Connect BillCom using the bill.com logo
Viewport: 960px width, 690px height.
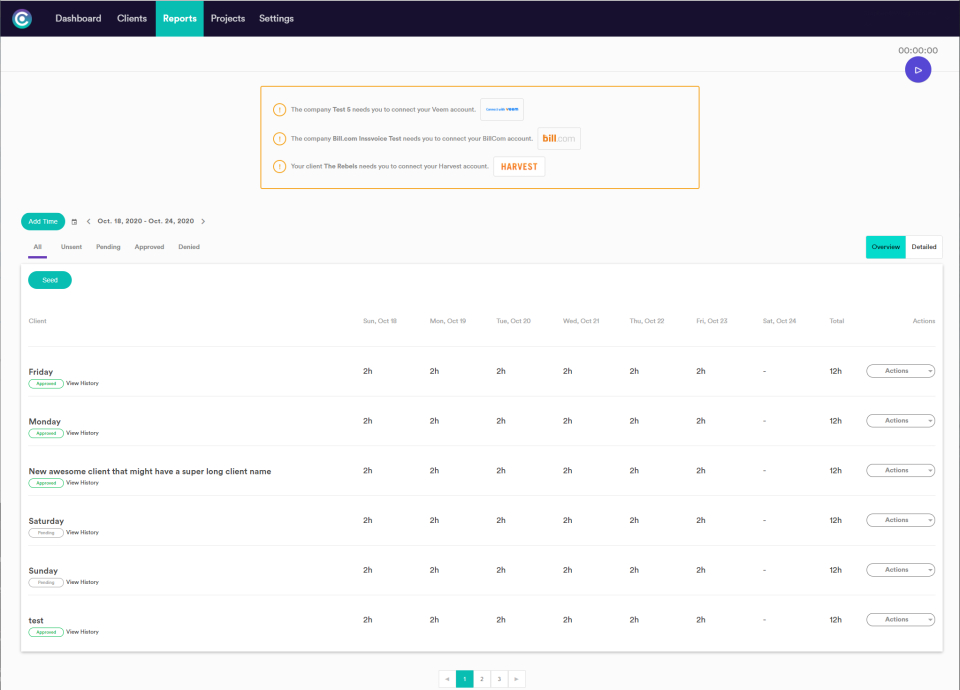click(x=558, y=138)
